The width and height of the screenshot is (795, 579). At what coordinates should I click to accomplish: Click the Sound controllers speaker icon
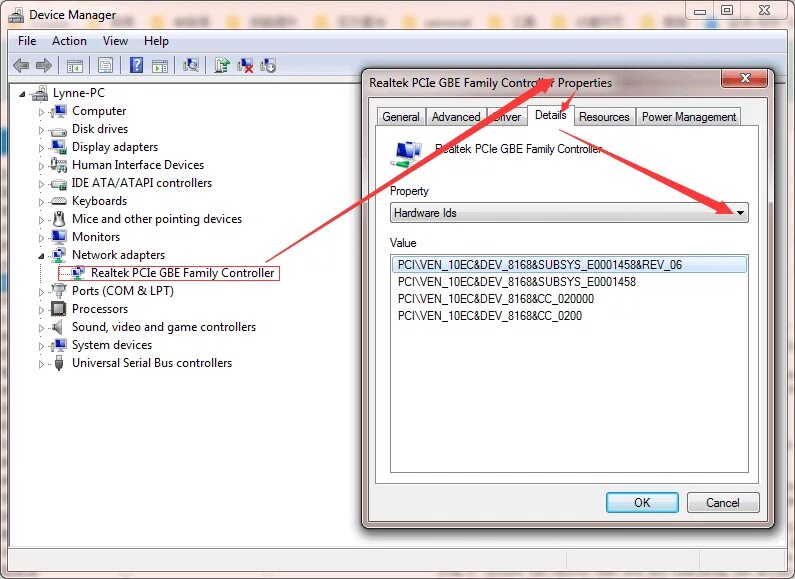[x=58, y=327]
